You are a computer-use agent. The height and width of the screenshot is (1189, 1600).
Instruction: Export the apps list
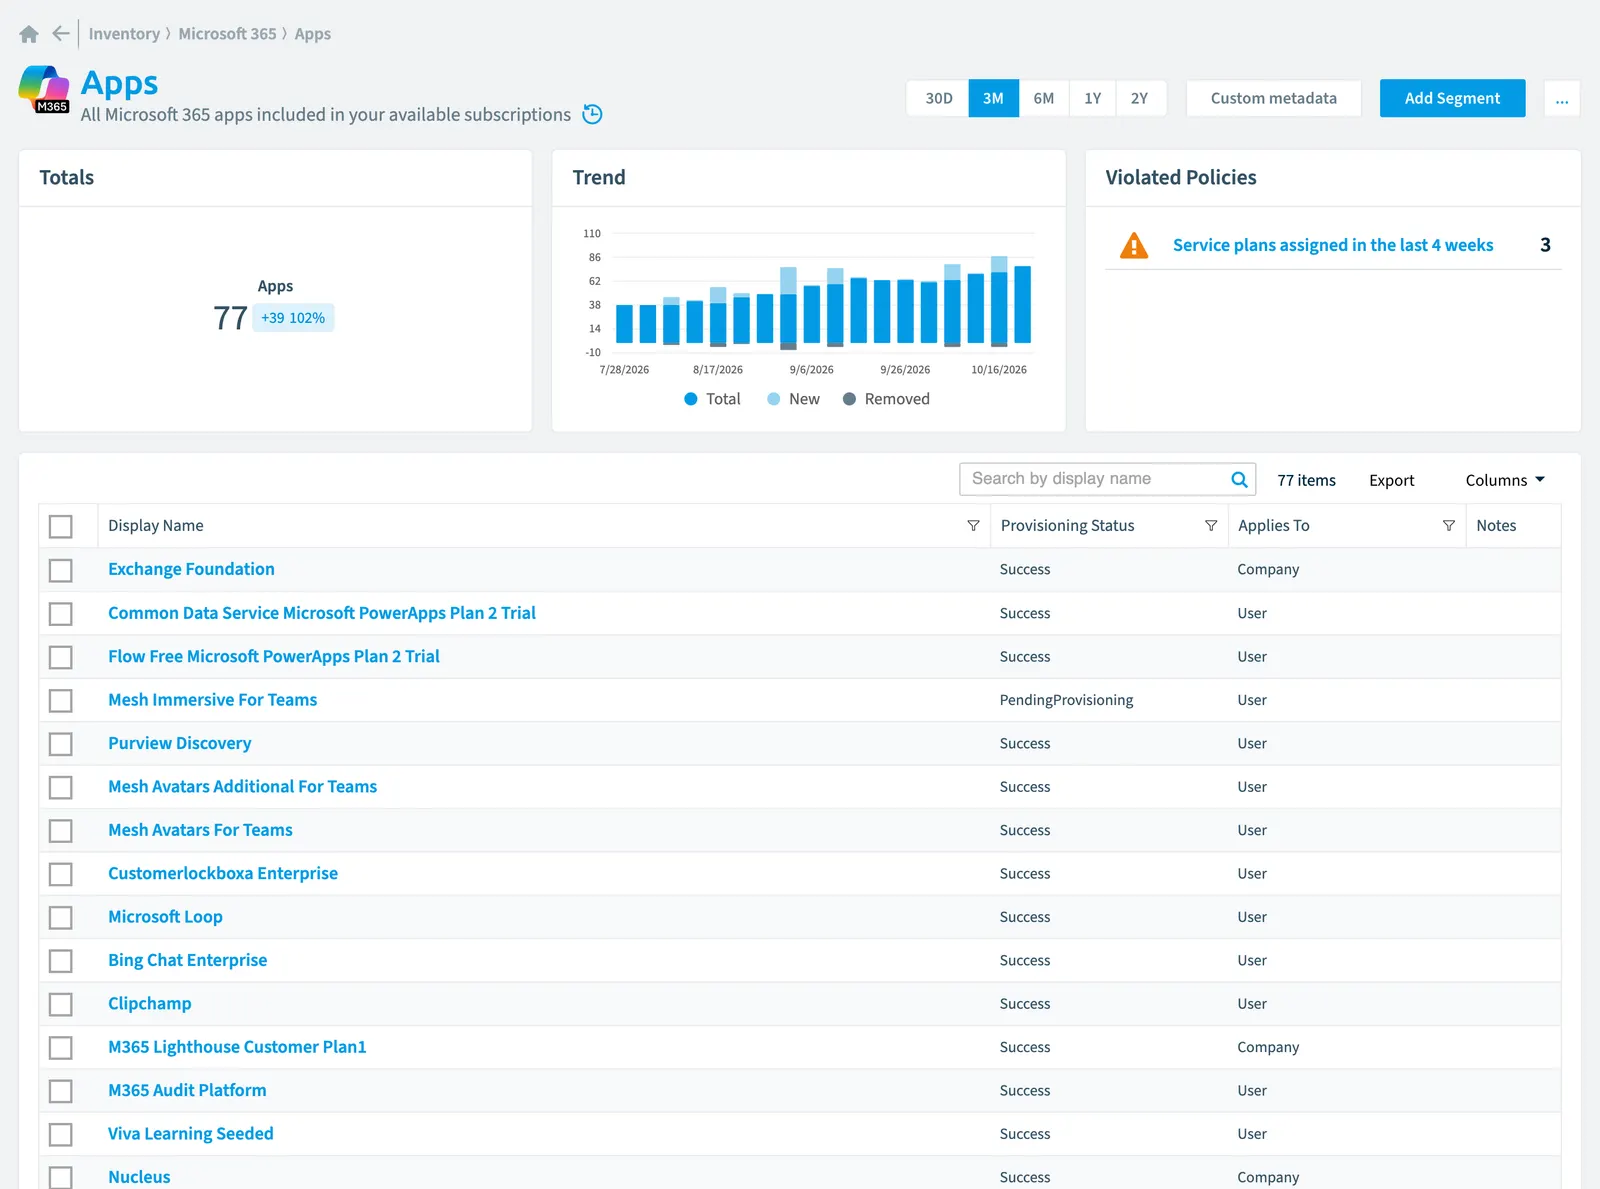1391,480
